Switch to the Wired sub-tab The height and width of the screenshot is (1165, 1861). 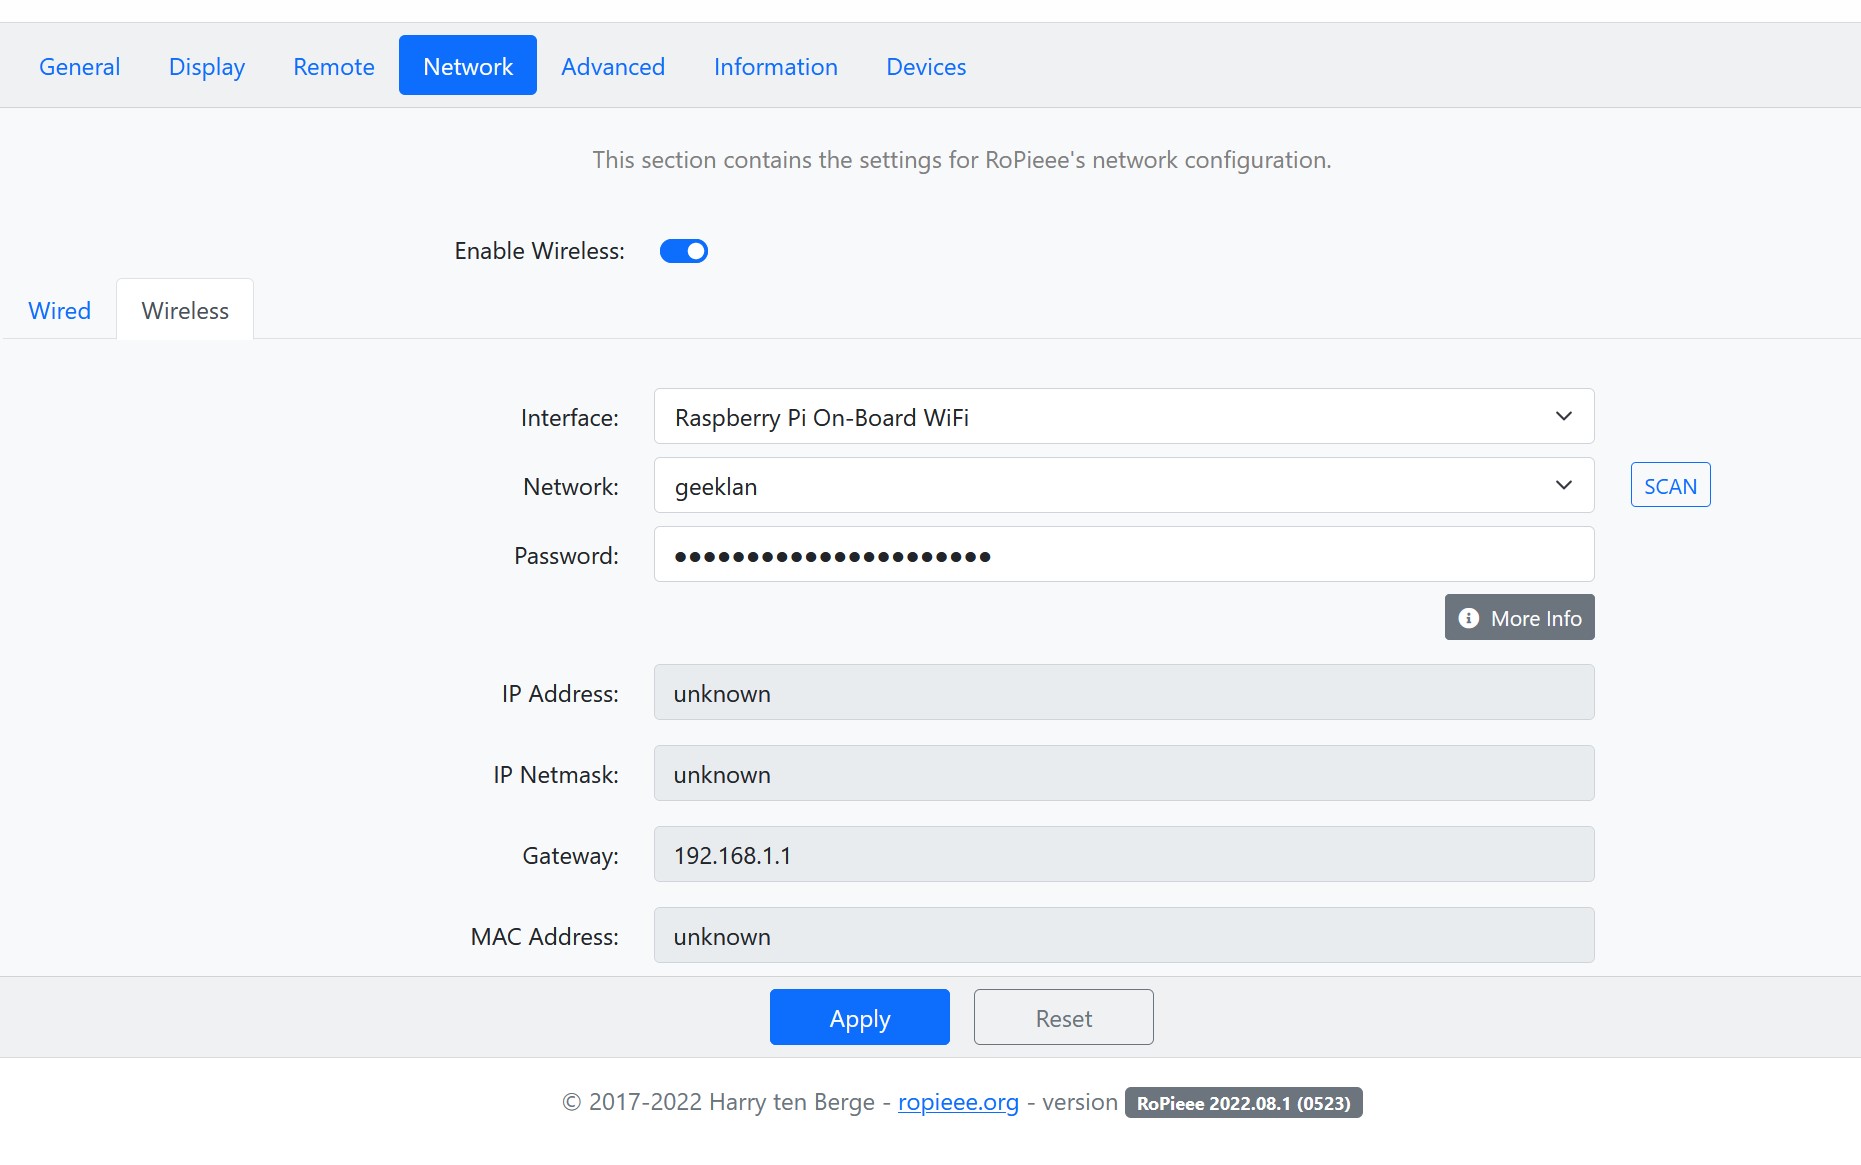(60, 311)
